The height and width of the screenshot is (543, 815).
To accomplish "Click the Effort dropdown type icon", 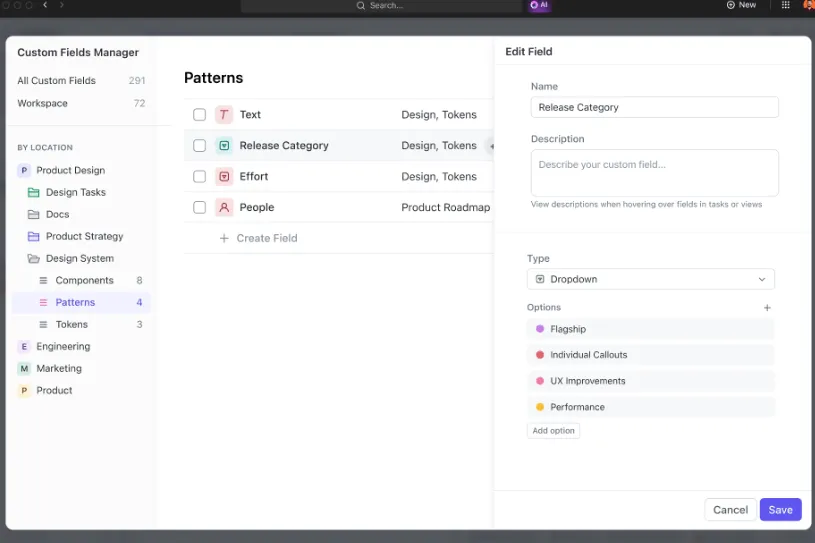I will [x=224, y=176].
